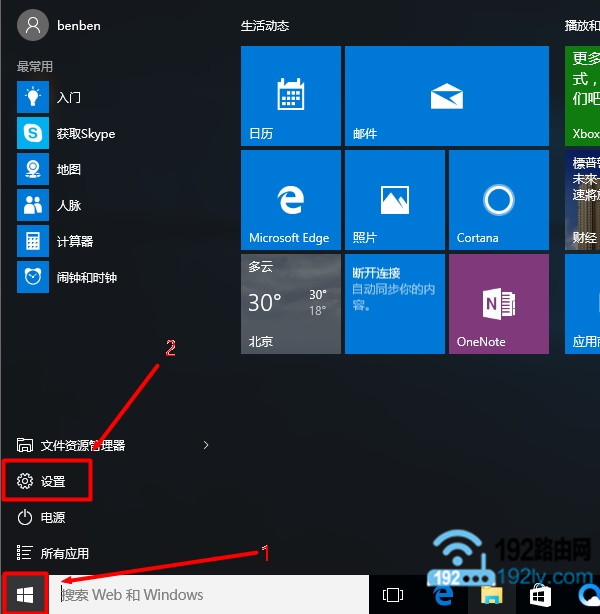Expand 文件资源管理器 jump list arrow

click(206, 445)
